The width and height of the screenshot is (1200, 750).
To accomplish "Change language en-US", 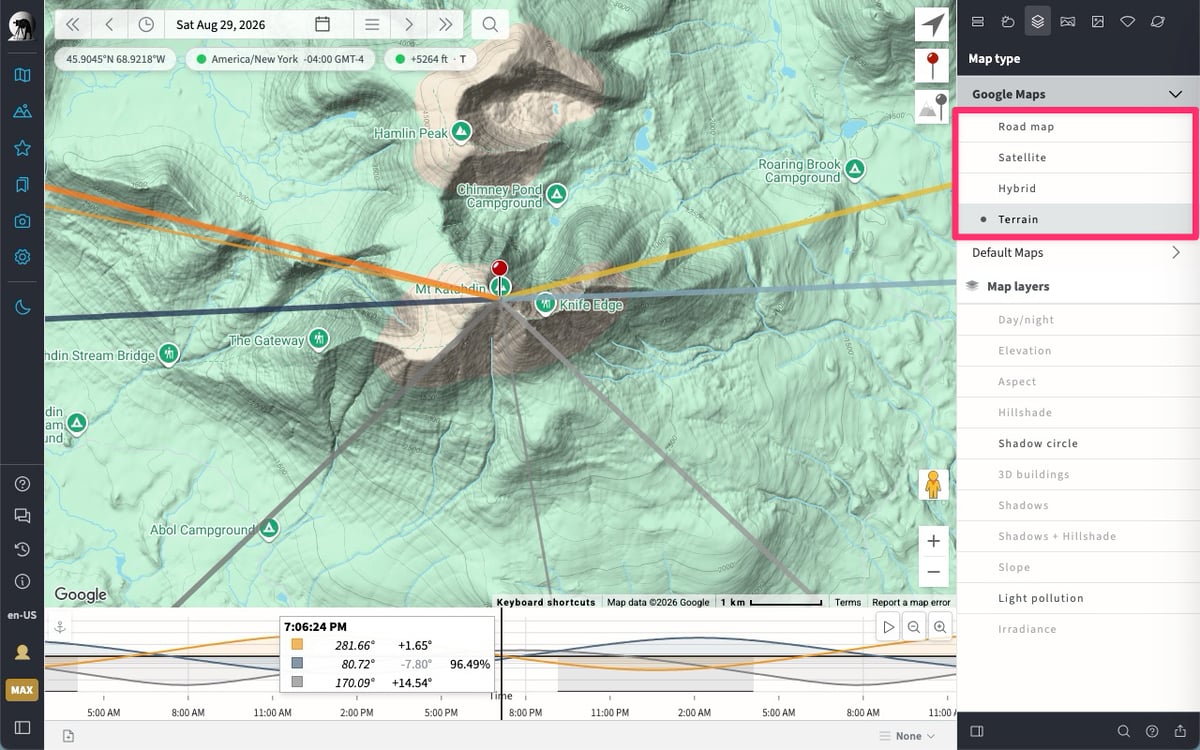I will point(22,615).
